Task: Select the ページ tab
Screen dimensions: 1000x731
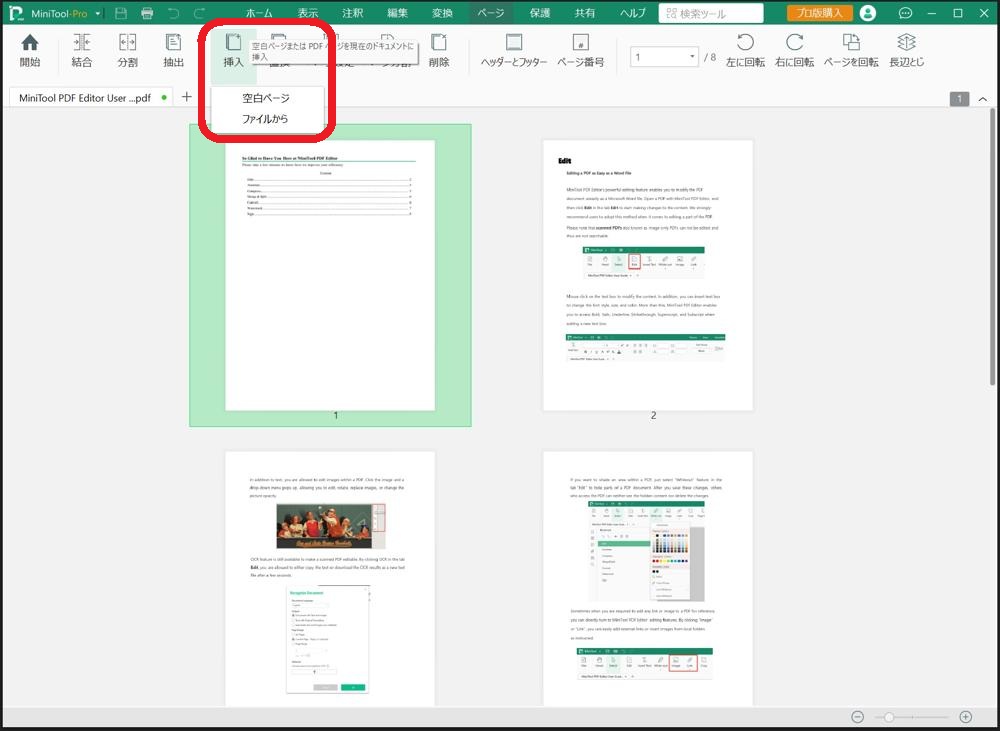Action: click(491, 13)
